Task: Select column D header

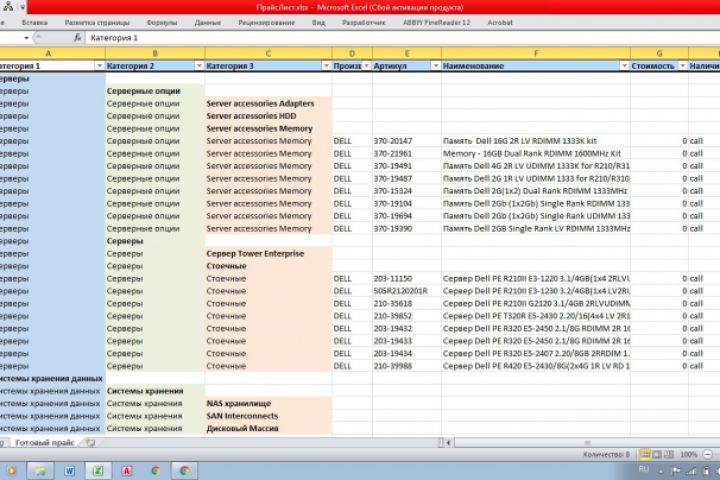Action: (352, 53)
